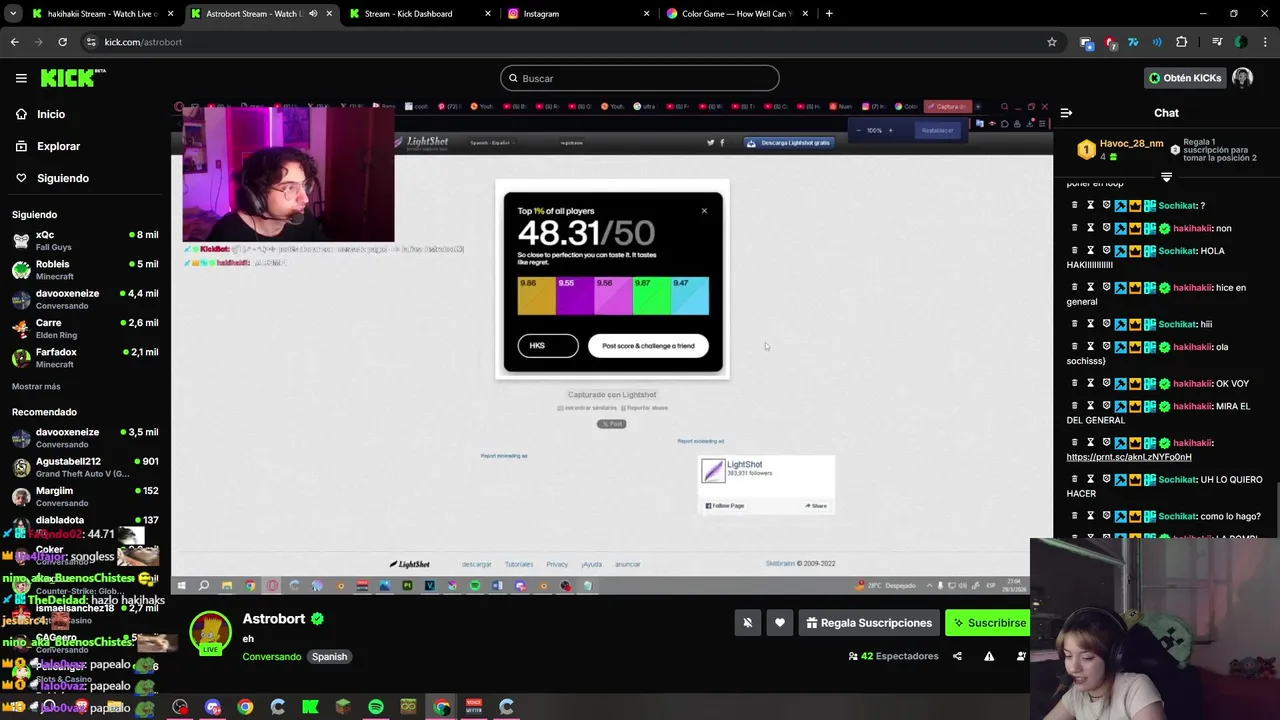Open Carre channel in followed list
The height and width of the screenshot is (720, 1280).
pos(85,328)
